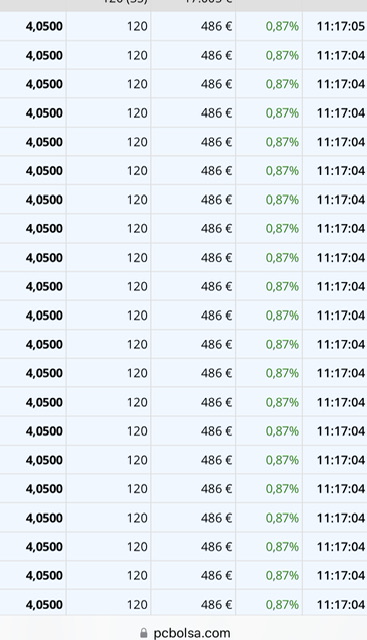Viewport: 367px width, 640px height.
Task: Click the second row's 0,87% percentage
Action: (282, 55)
